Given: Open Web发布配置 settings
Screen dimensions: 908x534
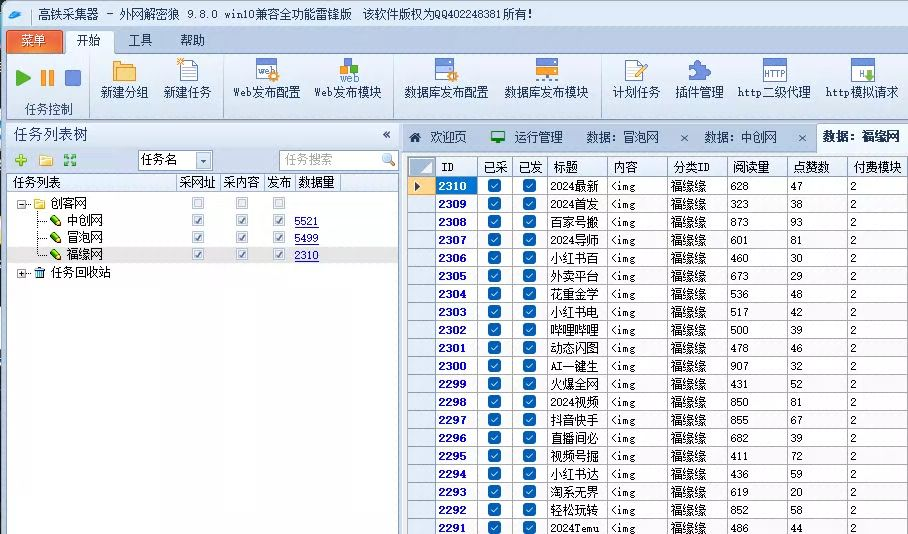Looking at the screenshot, I should [267, 79].
